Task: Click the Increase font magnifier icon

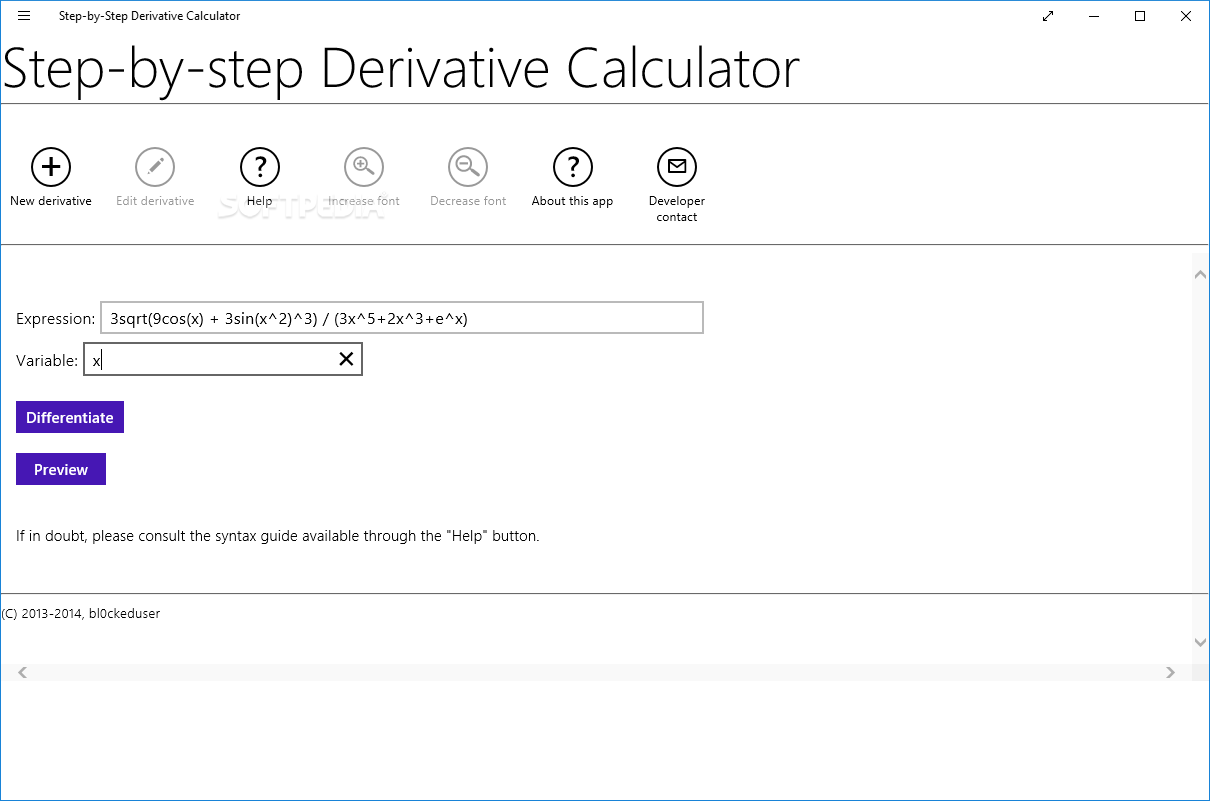Action: [x=364, y=167]
